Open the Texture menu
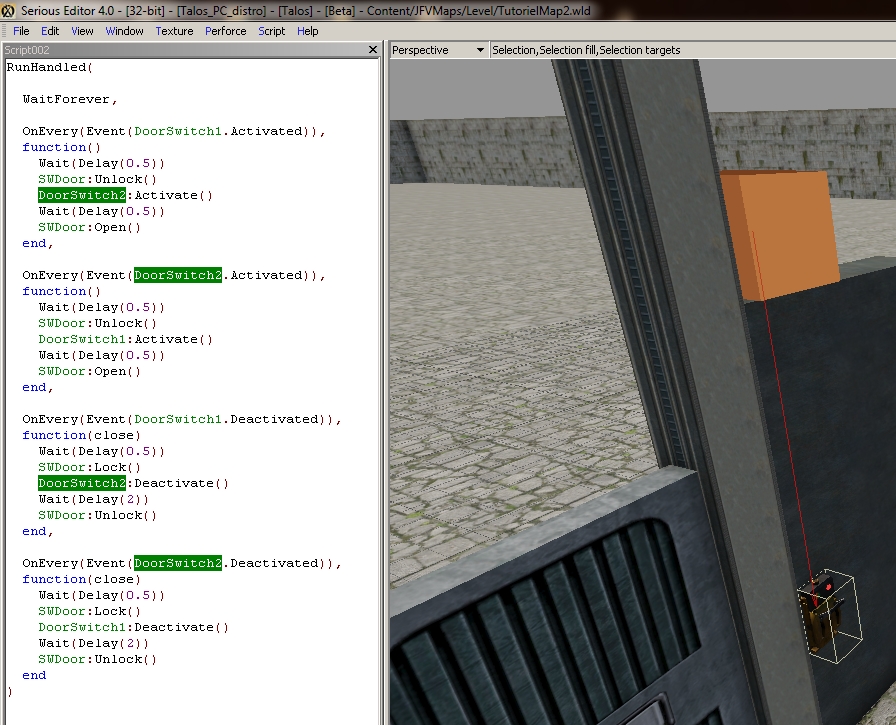Image resolution: width=896 pixels, height=725 pixels. pyautogui.click(x=174, y=31)
